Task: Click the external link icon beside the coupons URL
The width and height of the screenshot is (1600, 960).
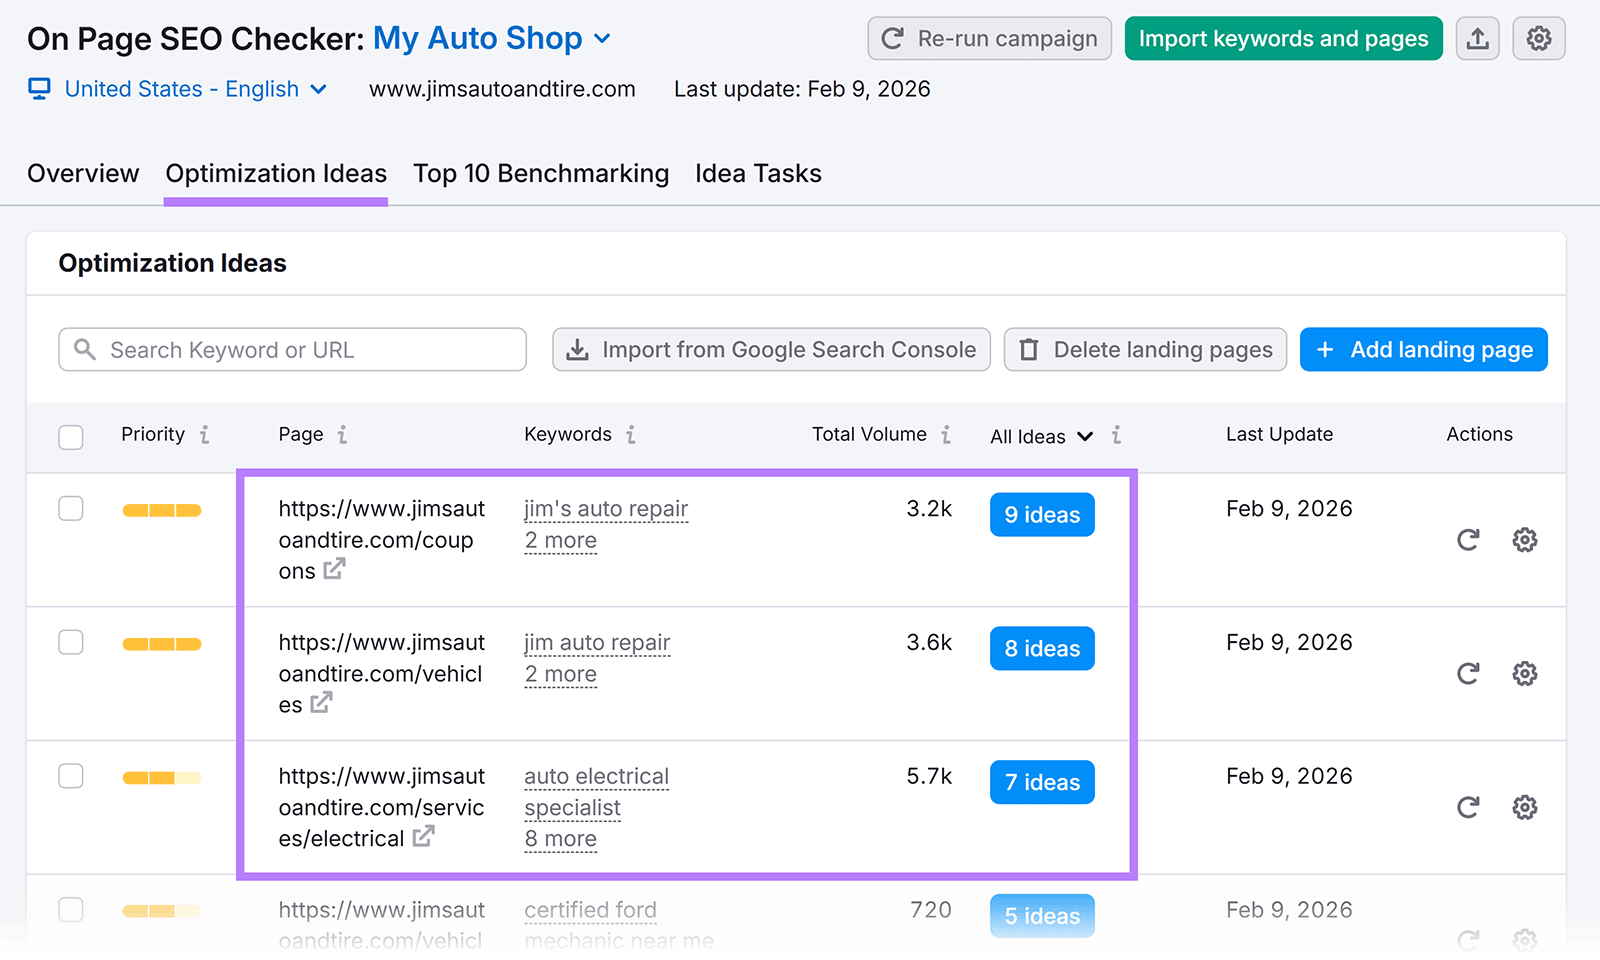Action: (335, 570)
